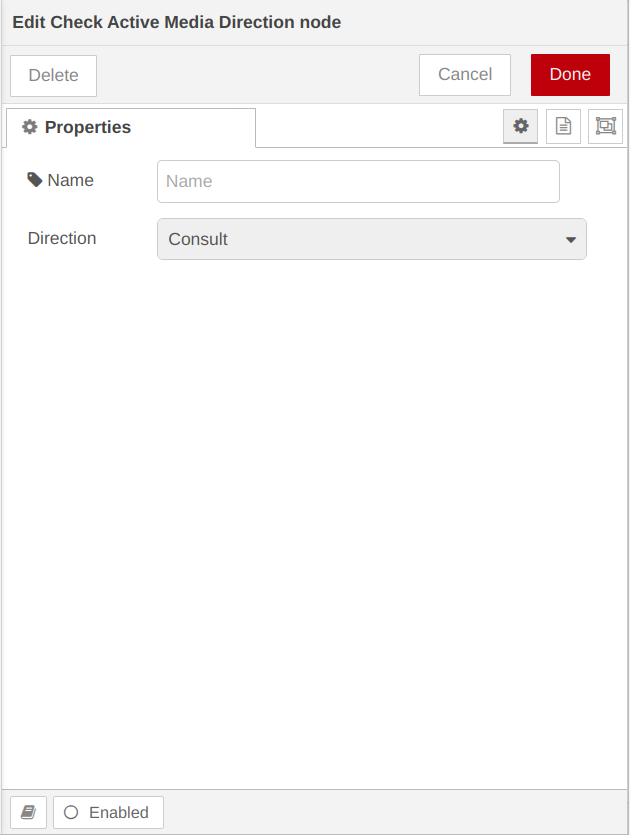Viewport: 630px width, 835px height.
Task: Open node help via the book icon
Action: point(29,812)
